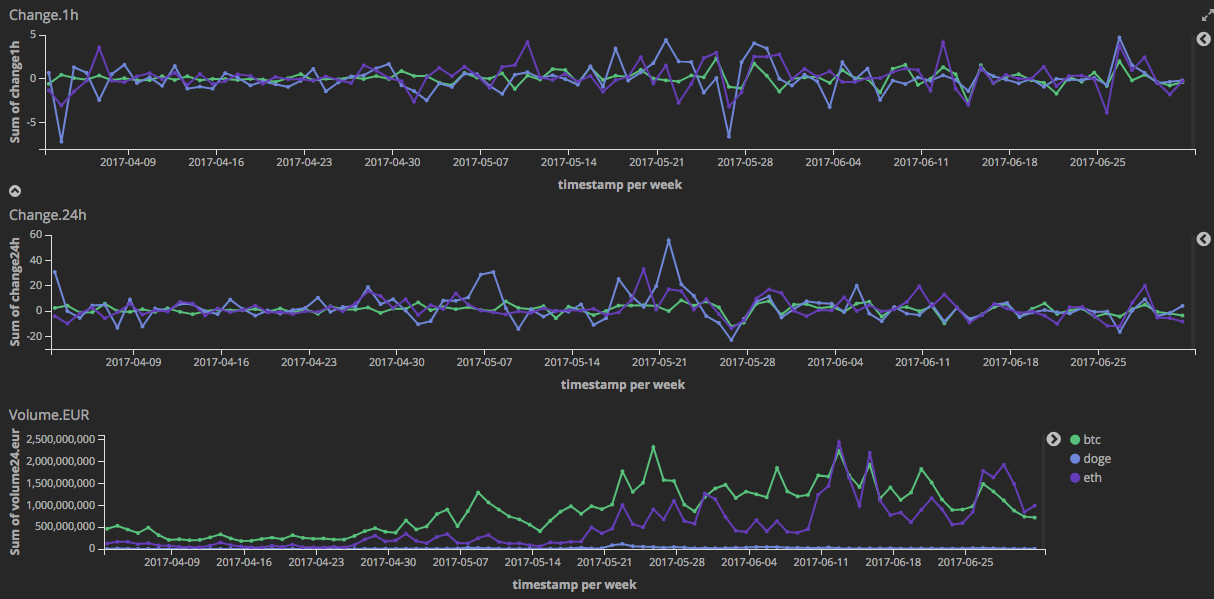This screenshot has height=599, width=1214.
Task: Click the 2017-04-09 tick in Change.1h chart
Action: pyautogui.click(x=128, y=161)
